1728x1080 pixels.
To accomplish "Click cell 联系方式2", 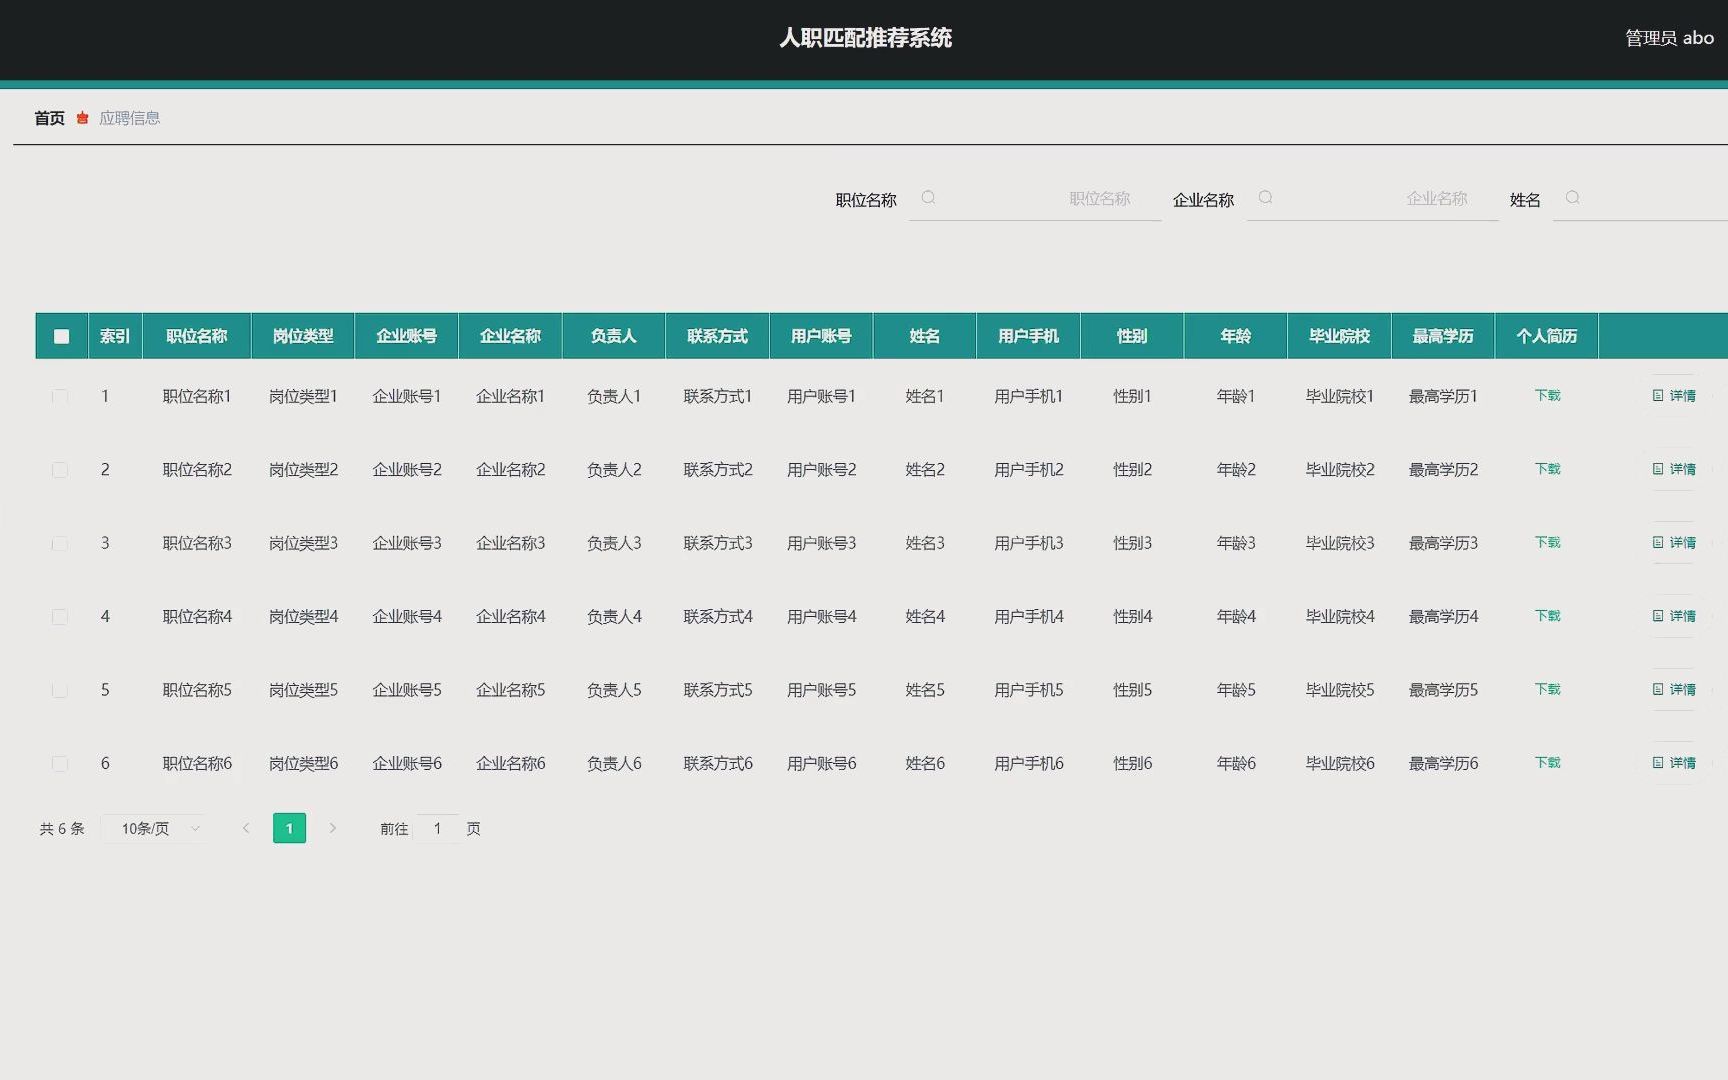I will pyautogui.click(x=717, y=469).
